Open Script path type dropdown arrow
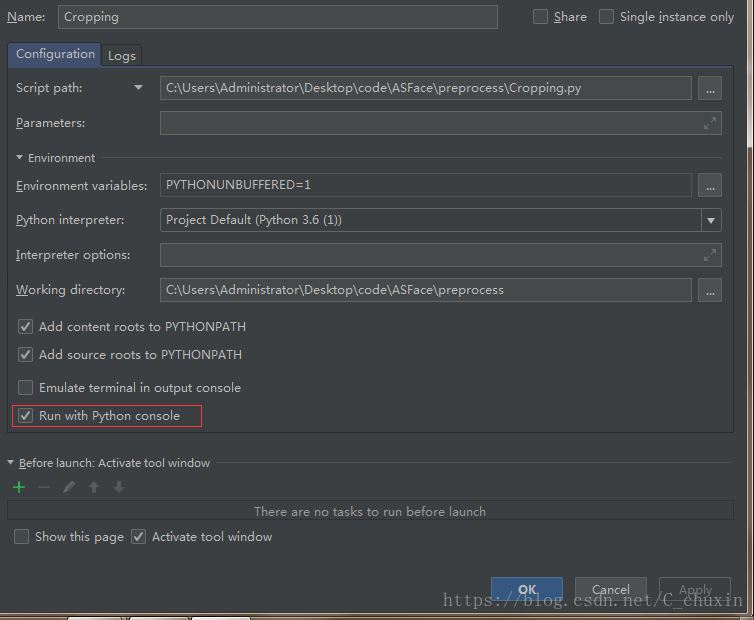The height and width of the screenshot is (620, 754). (138, 88)
